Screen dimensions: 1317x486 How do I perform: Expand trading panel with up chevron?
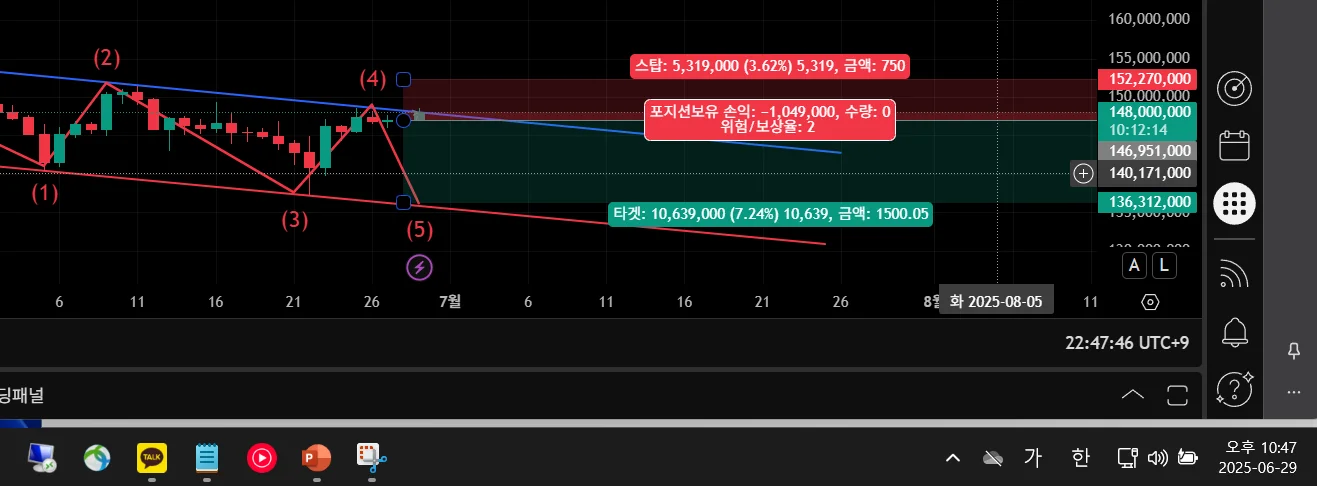1133,395
